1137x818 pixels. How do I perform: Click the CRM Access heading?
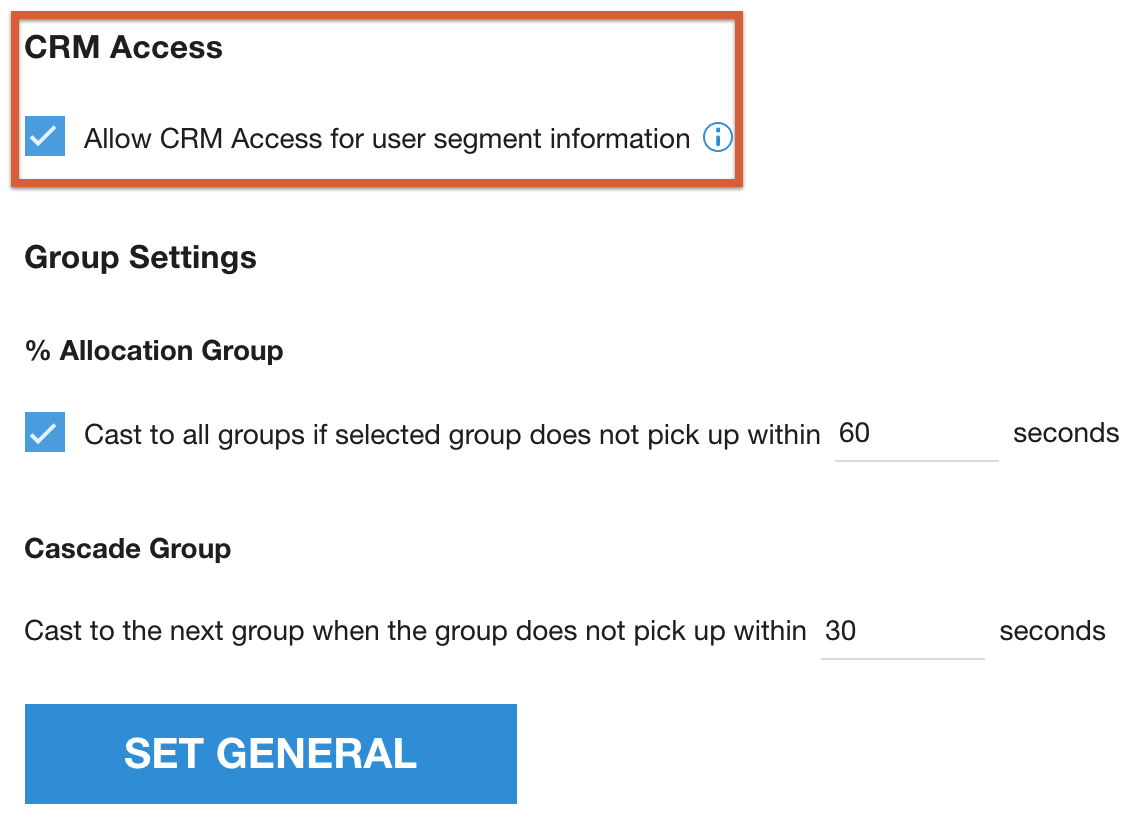point(124,47)
